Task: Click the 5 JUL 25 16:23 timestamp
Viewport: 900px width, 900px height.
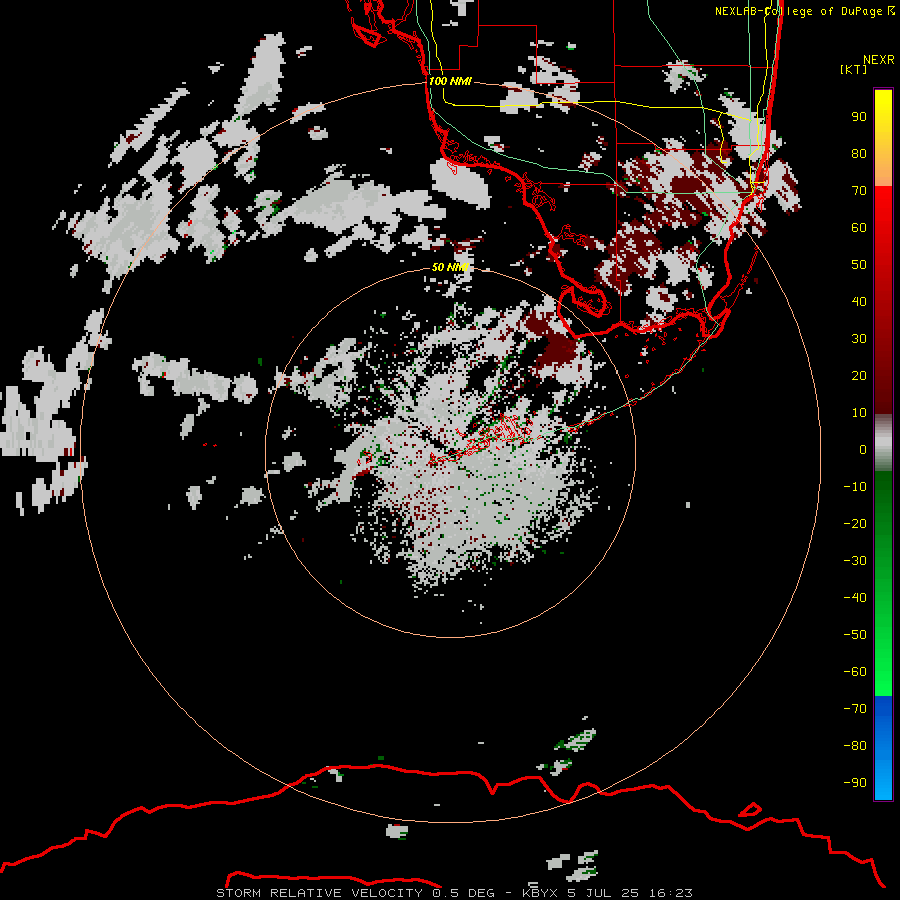Action: click(x=630, y=893)
